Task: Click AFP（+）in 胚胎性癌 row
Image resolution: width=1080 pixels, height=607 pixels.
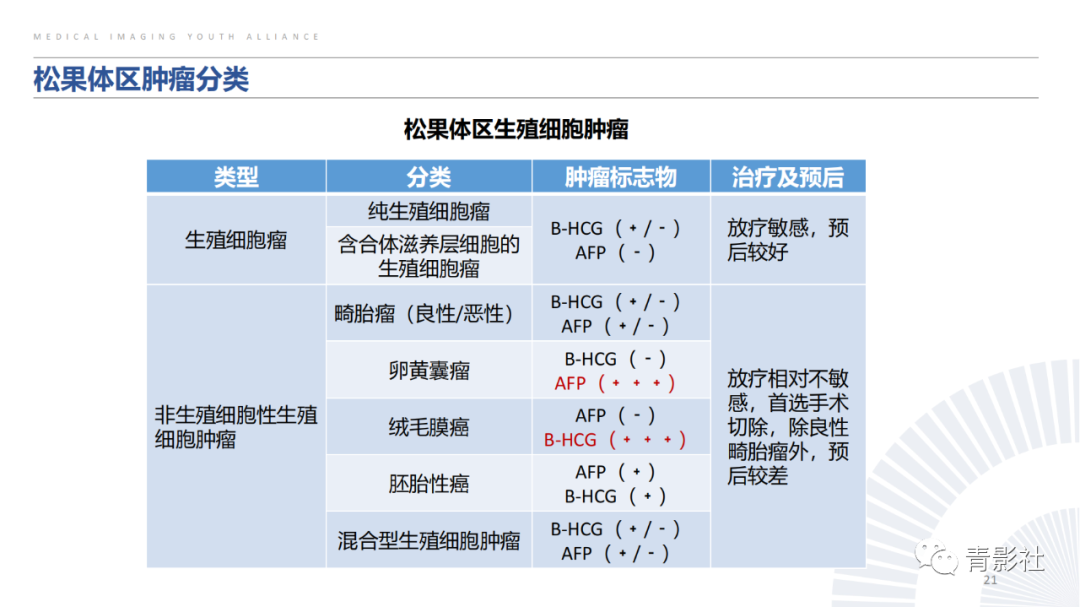Action: click(x=615, y=472)
